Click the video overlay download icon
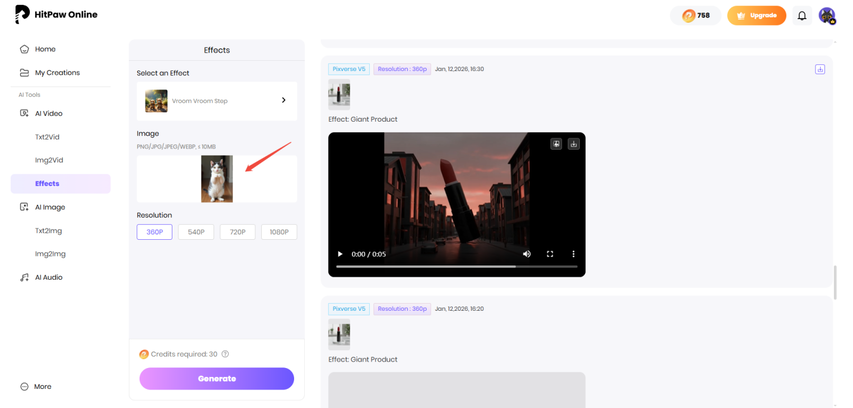The image size is (853, 408). click(x=574, y=144)
